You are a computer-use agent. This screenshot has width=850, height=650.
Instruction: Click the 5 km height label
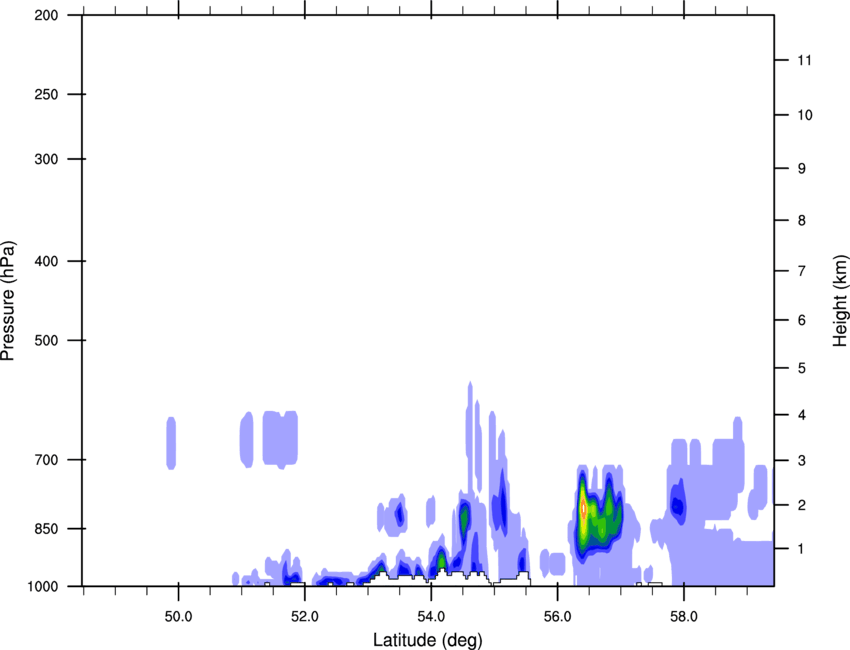802,368
